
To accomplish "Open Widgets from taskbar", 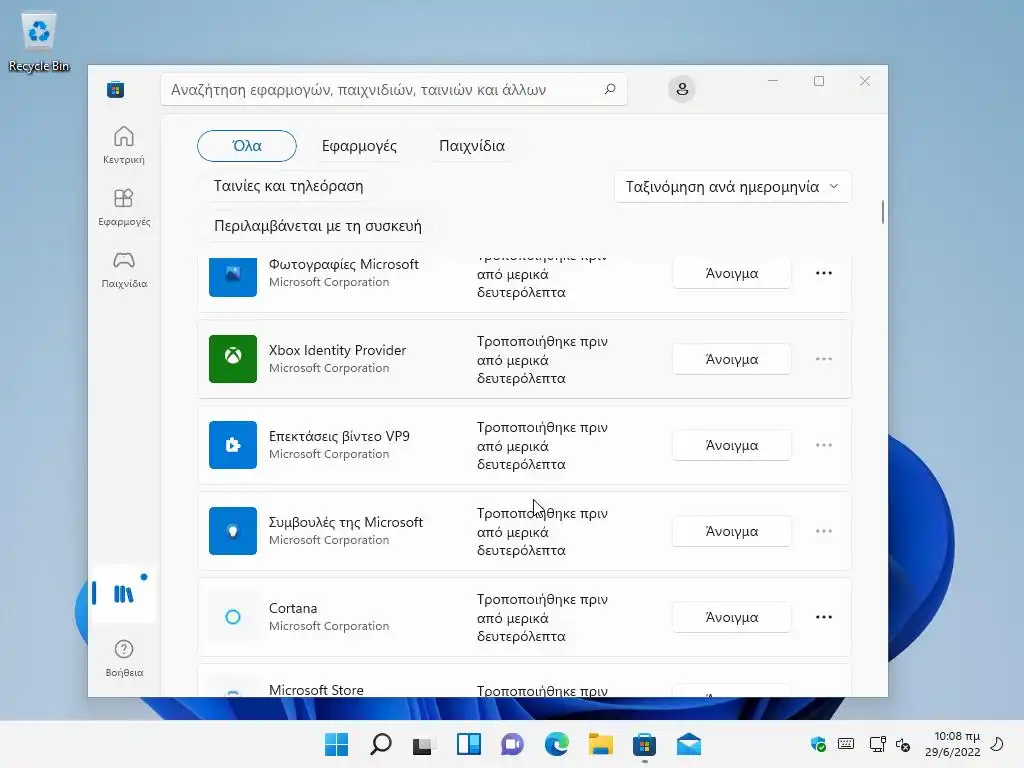I will 468,744.
